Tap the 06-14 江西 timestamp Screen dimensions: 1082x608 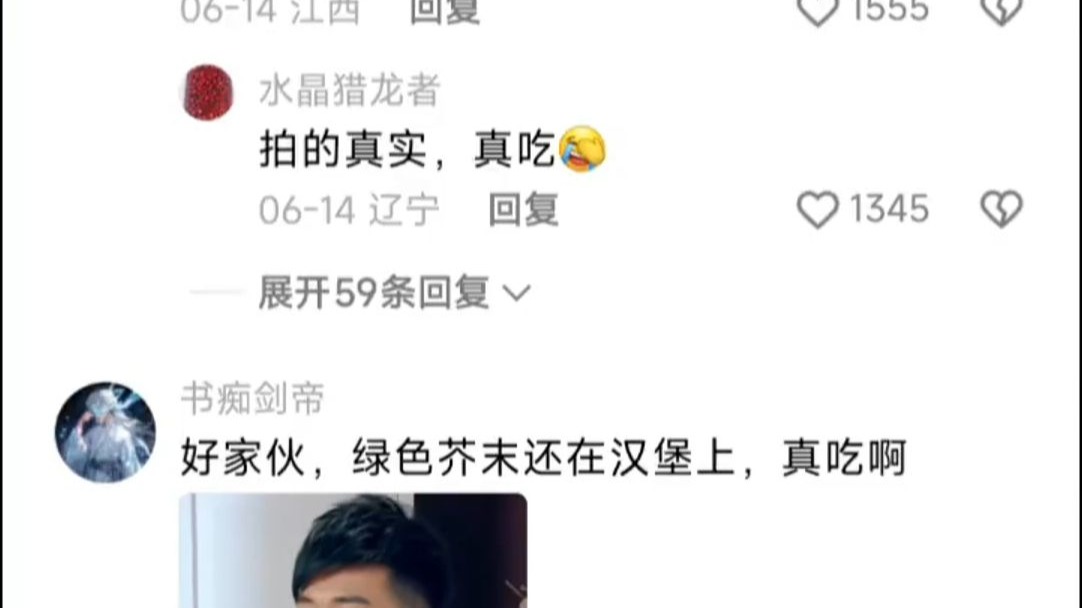coord(270,12)
